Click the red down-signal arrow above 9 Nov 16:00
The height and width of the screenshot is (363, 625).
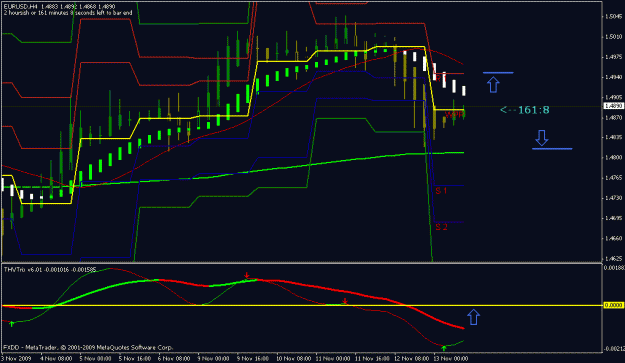247,275
